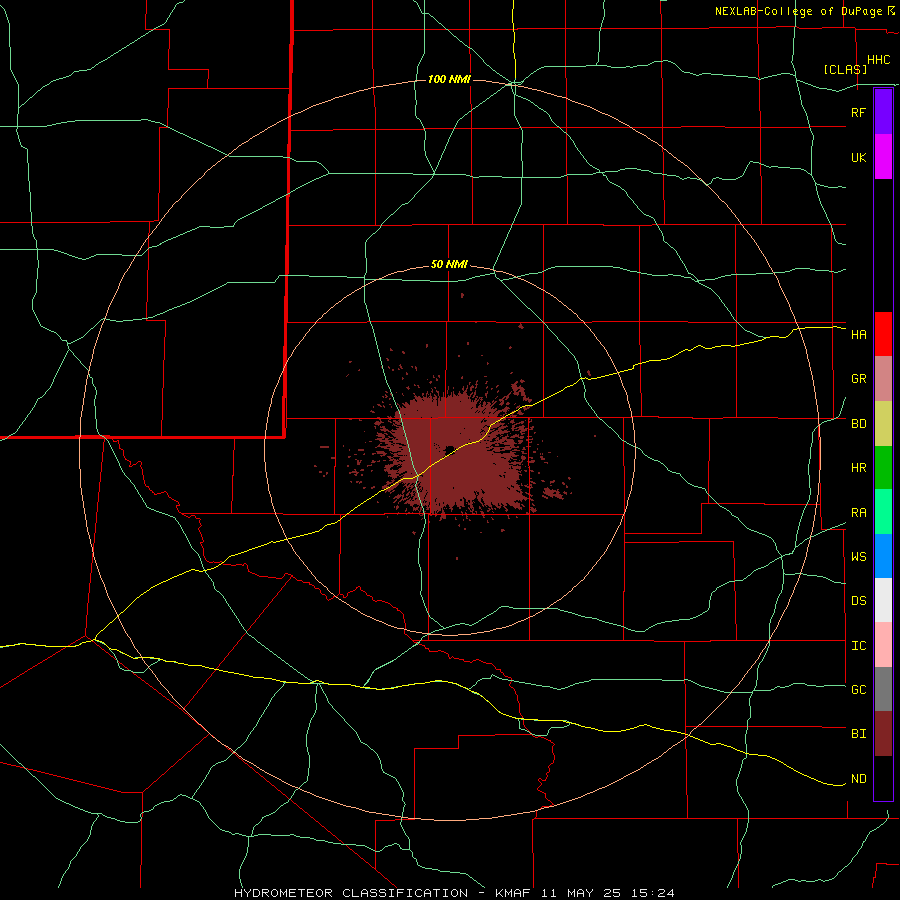Click the "HHC" product code text

[x=878, y=60]
